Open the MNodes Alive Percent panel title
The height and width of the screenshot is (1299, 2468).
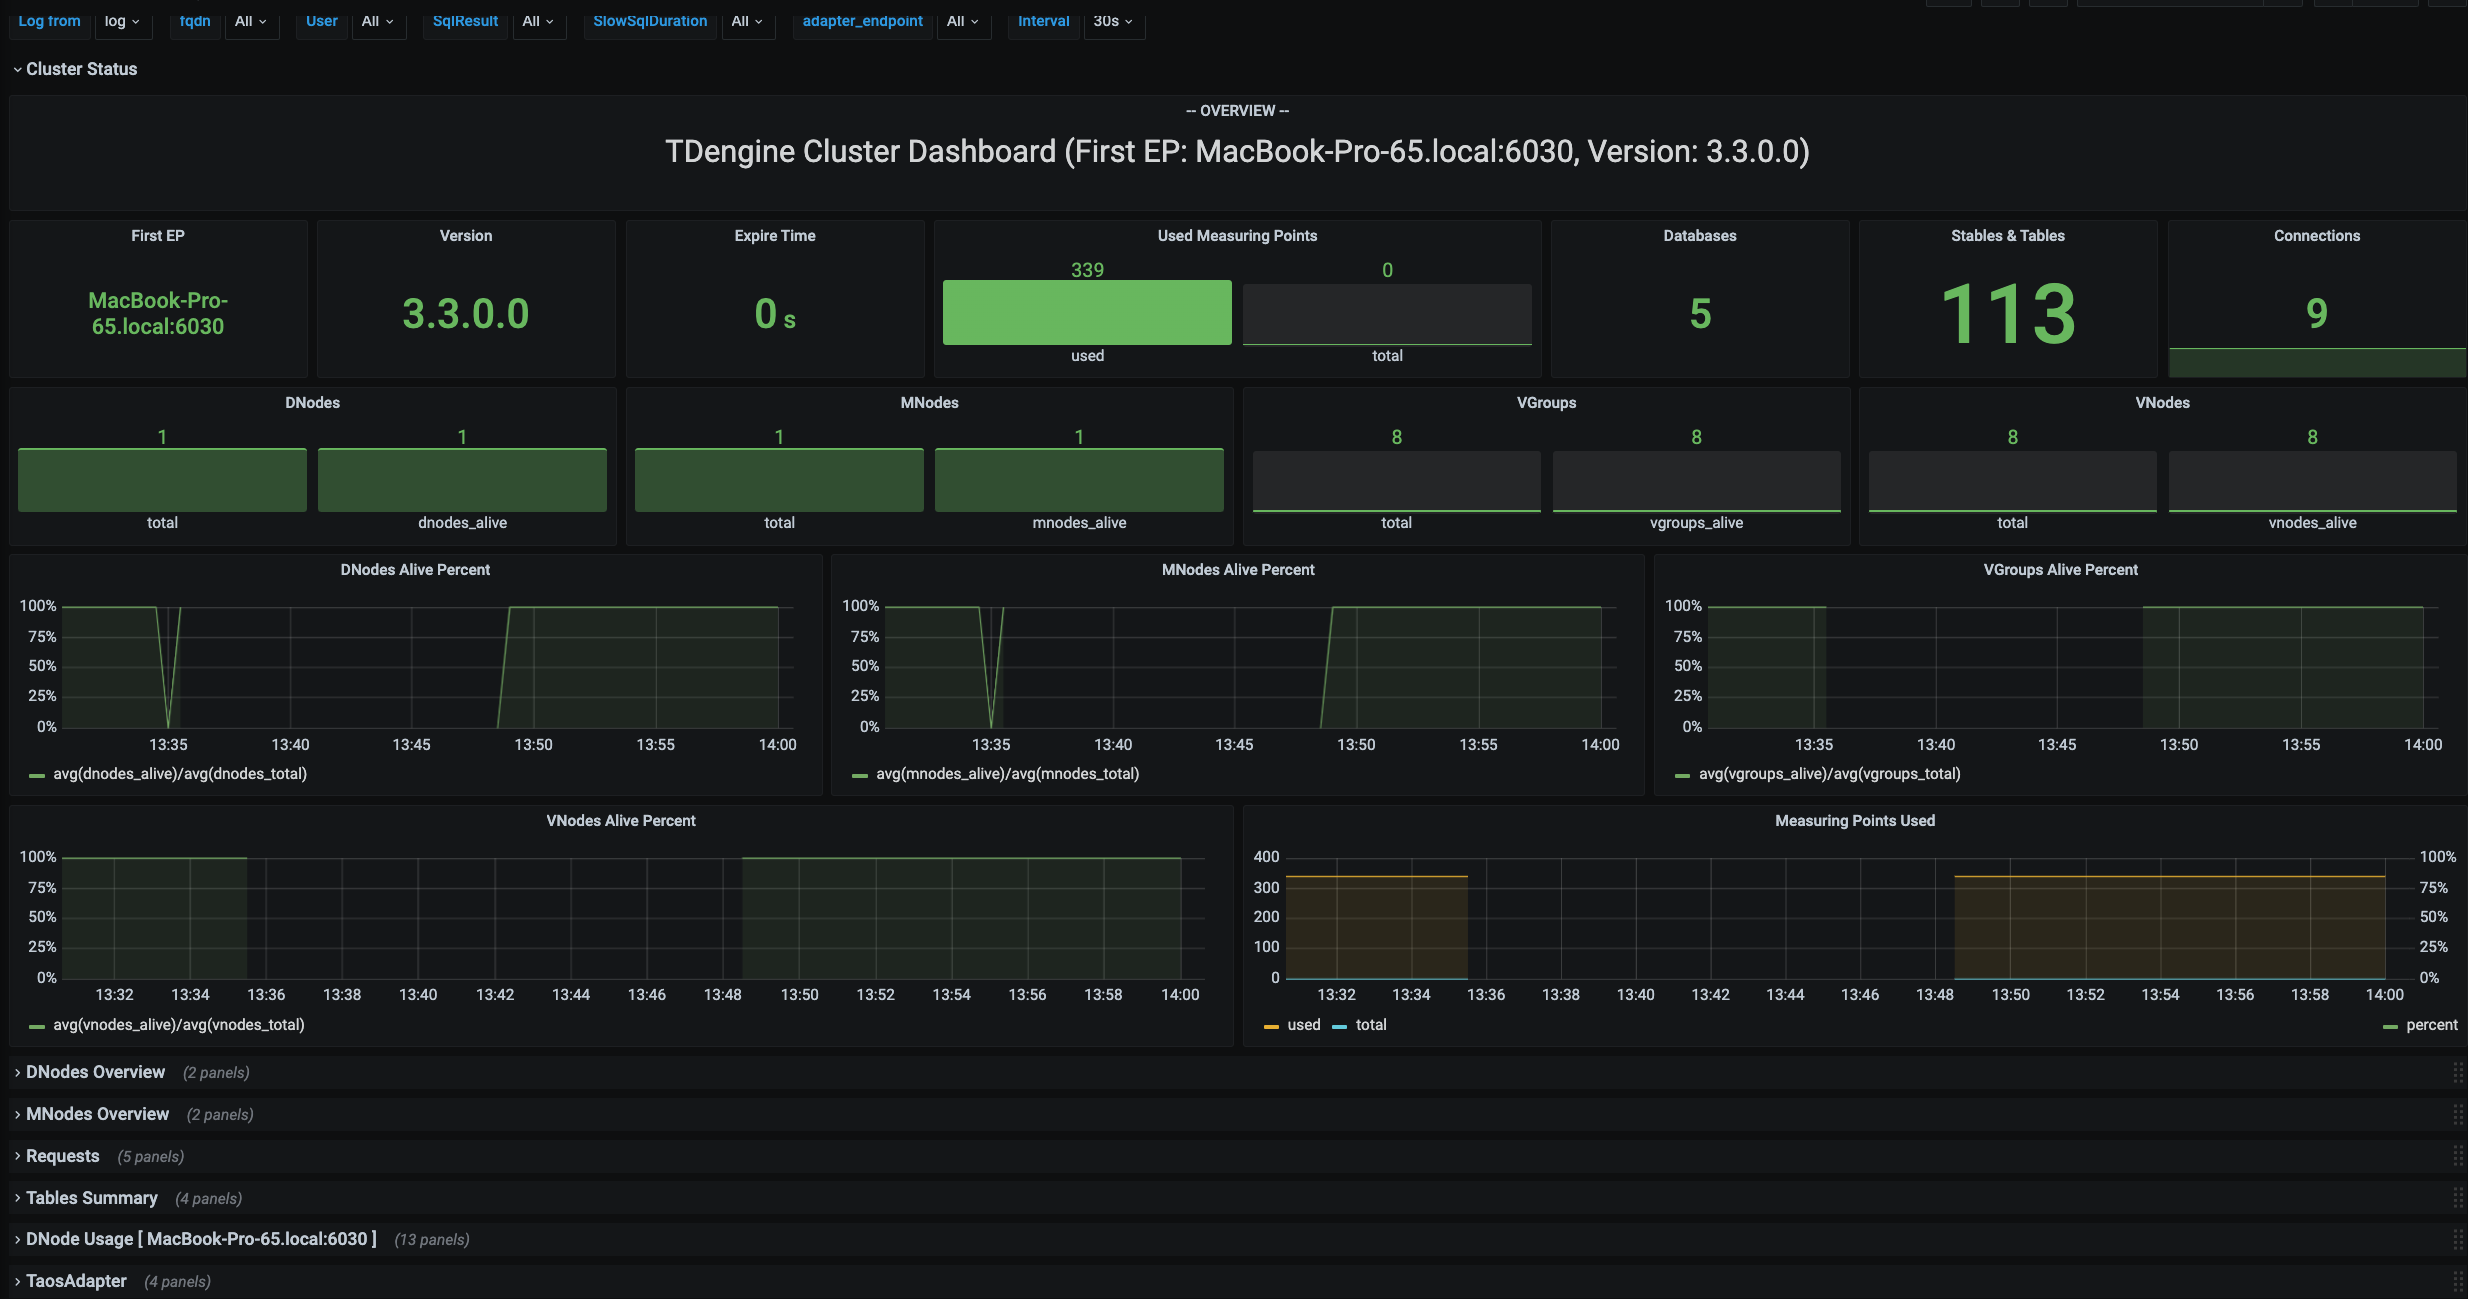1238,570
